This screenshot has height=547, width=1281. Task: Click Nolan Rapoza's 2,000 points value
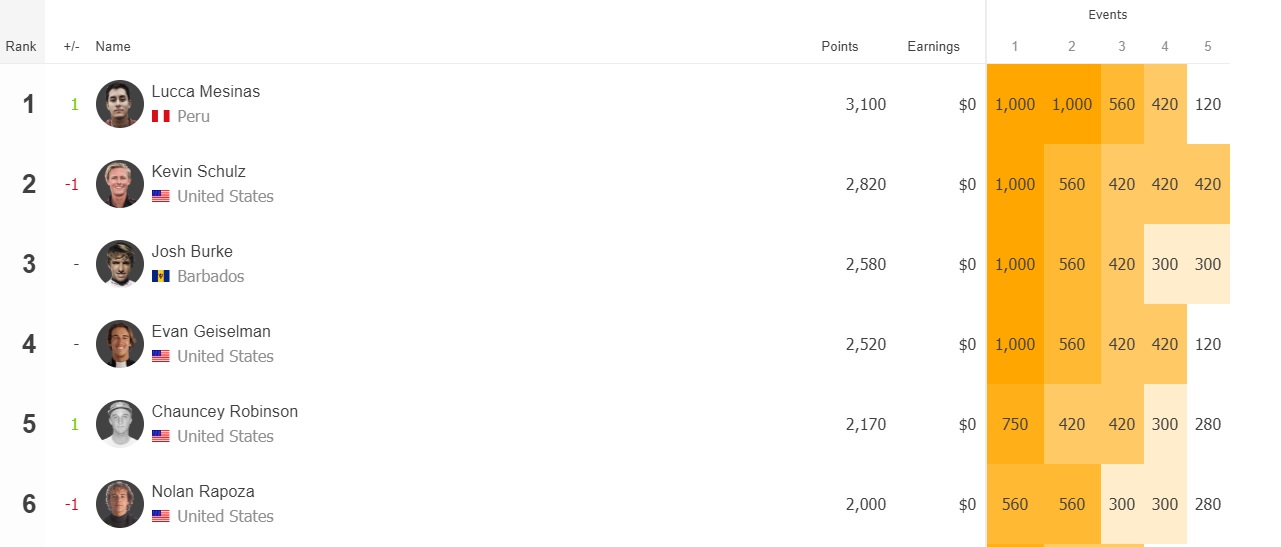(866, 504)
